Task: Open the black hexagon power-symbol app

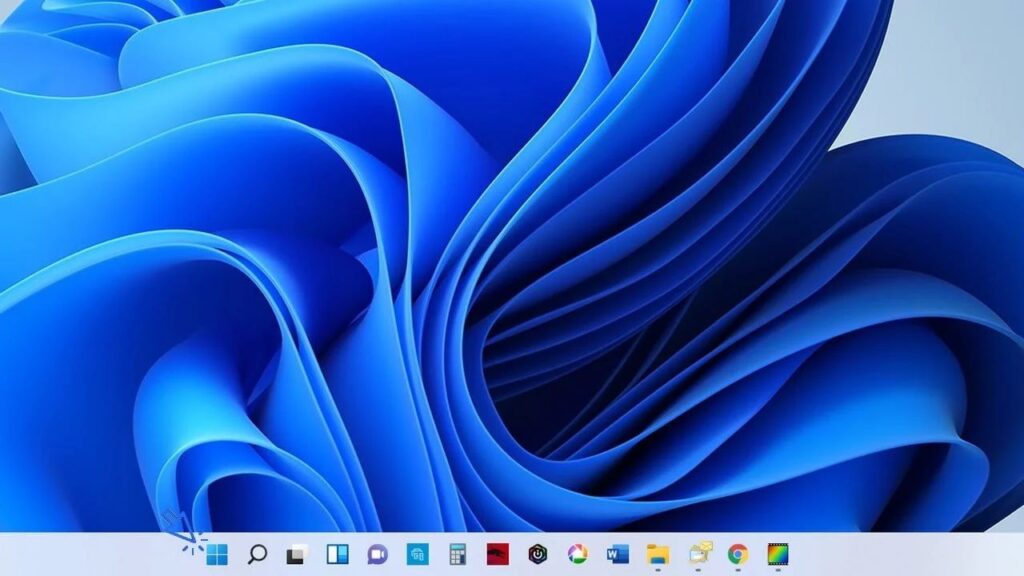Action: pyautogui.click(x=538, y=554)
